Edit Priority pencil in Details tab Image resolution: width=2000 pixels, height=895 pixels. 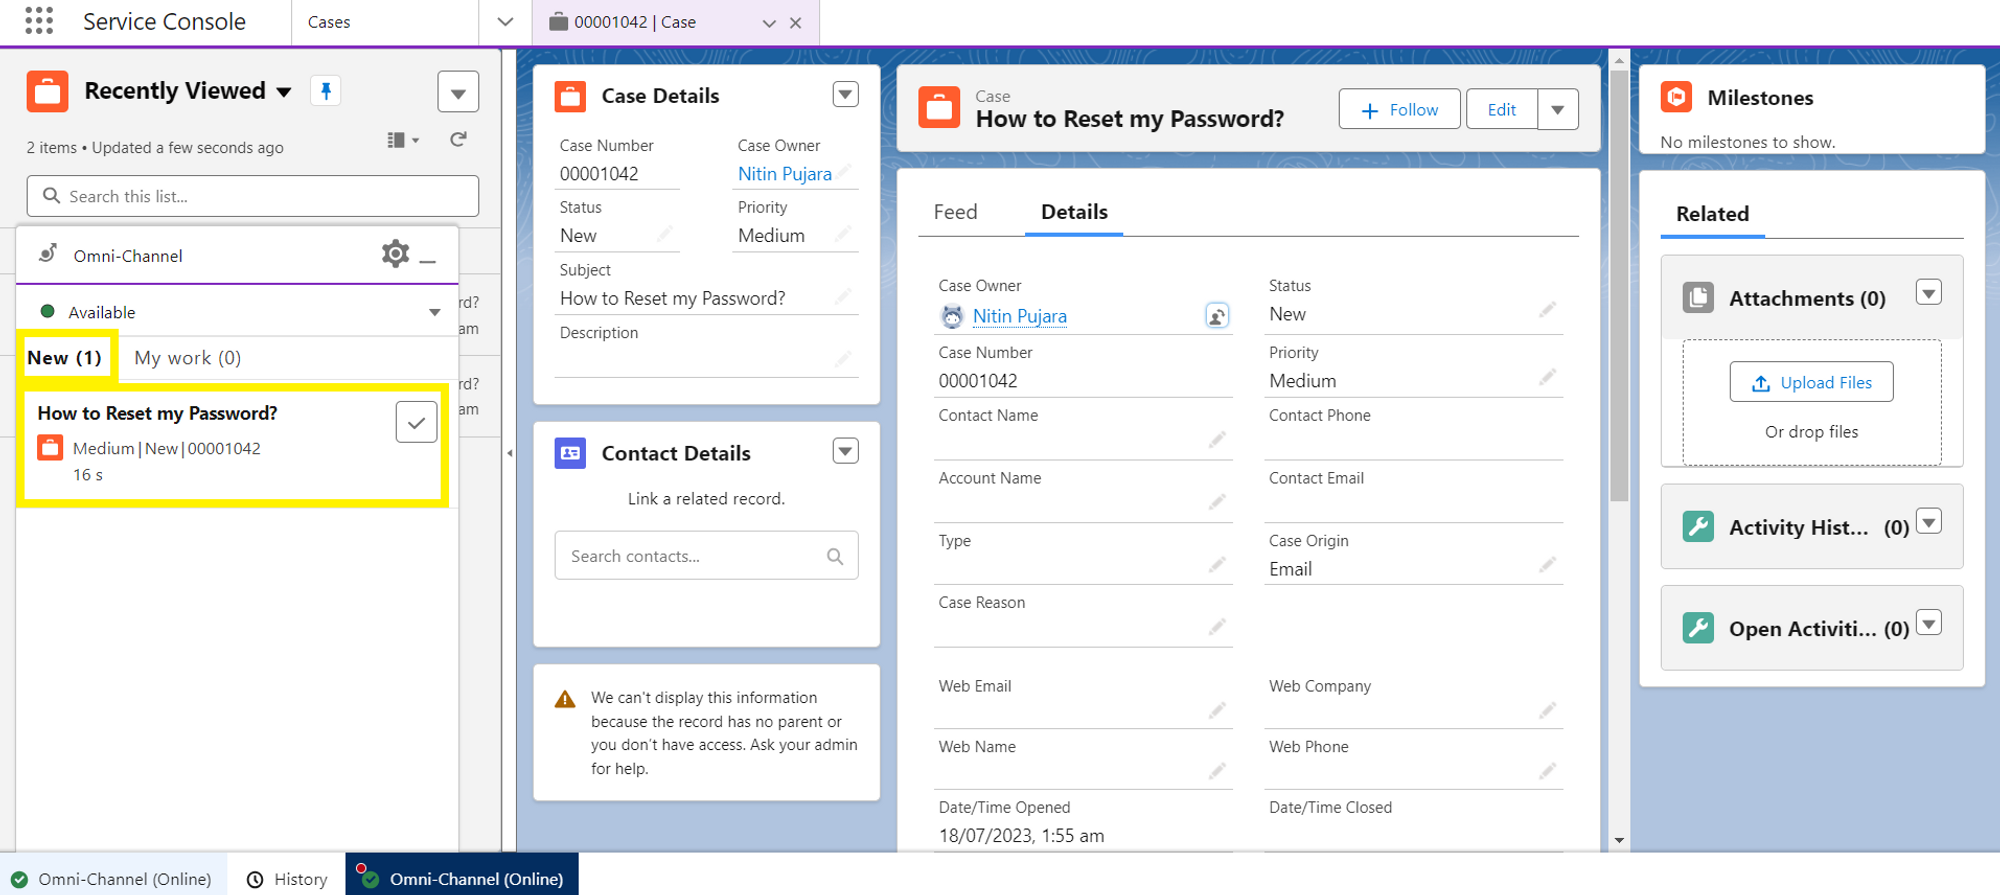point(1548,377)
